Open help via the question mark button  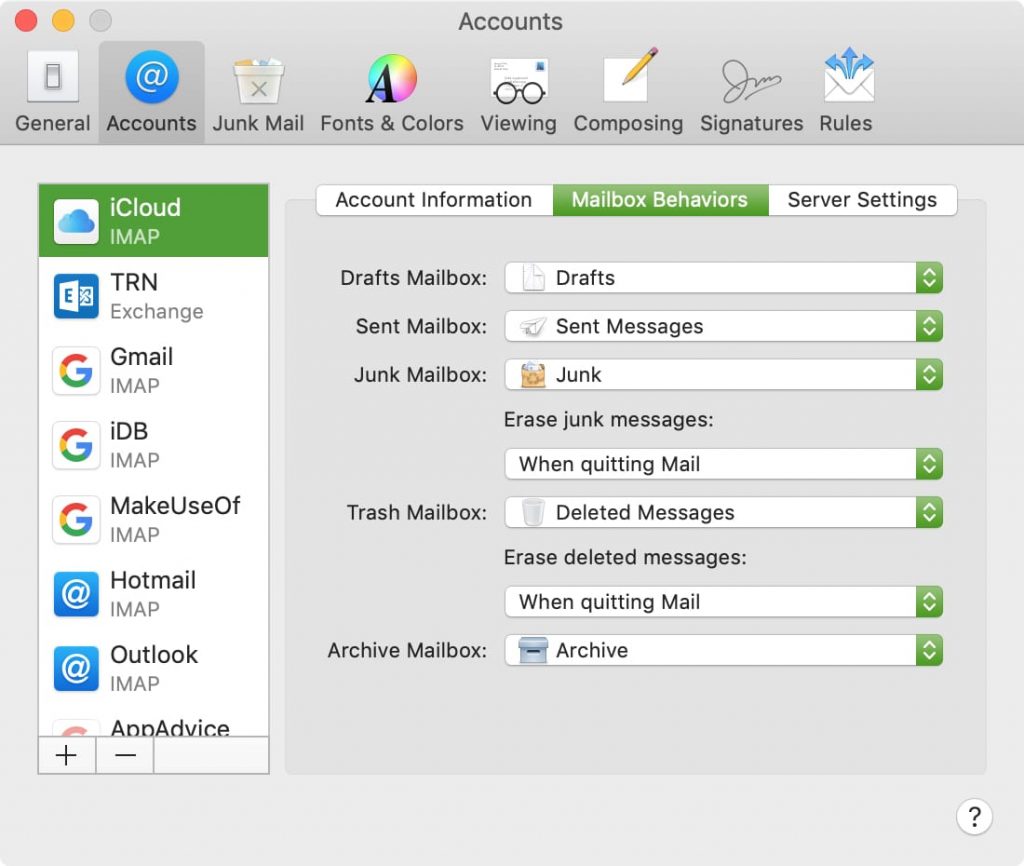(975, 817)
